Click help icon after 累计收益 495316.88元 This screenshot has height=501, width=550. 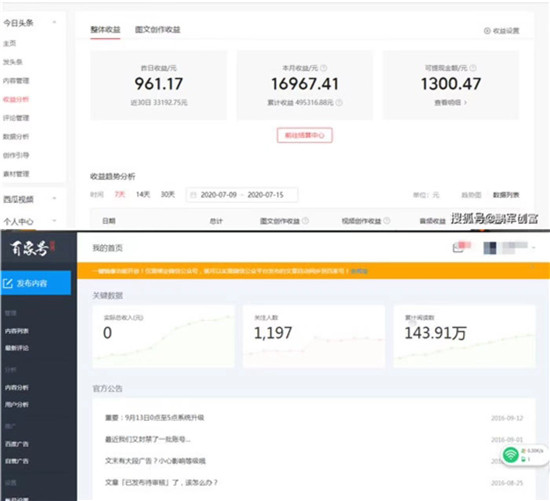click(339, 102)
